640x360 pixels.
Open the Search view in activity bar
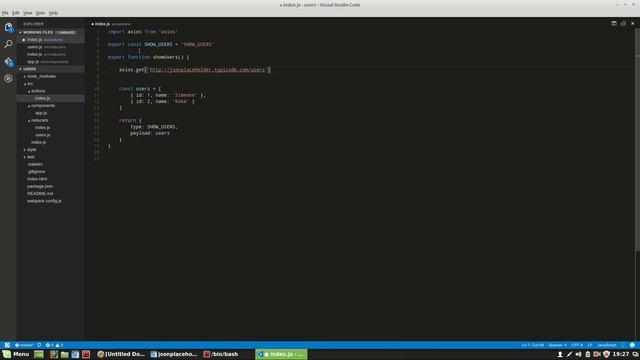[x=8, y=44]
